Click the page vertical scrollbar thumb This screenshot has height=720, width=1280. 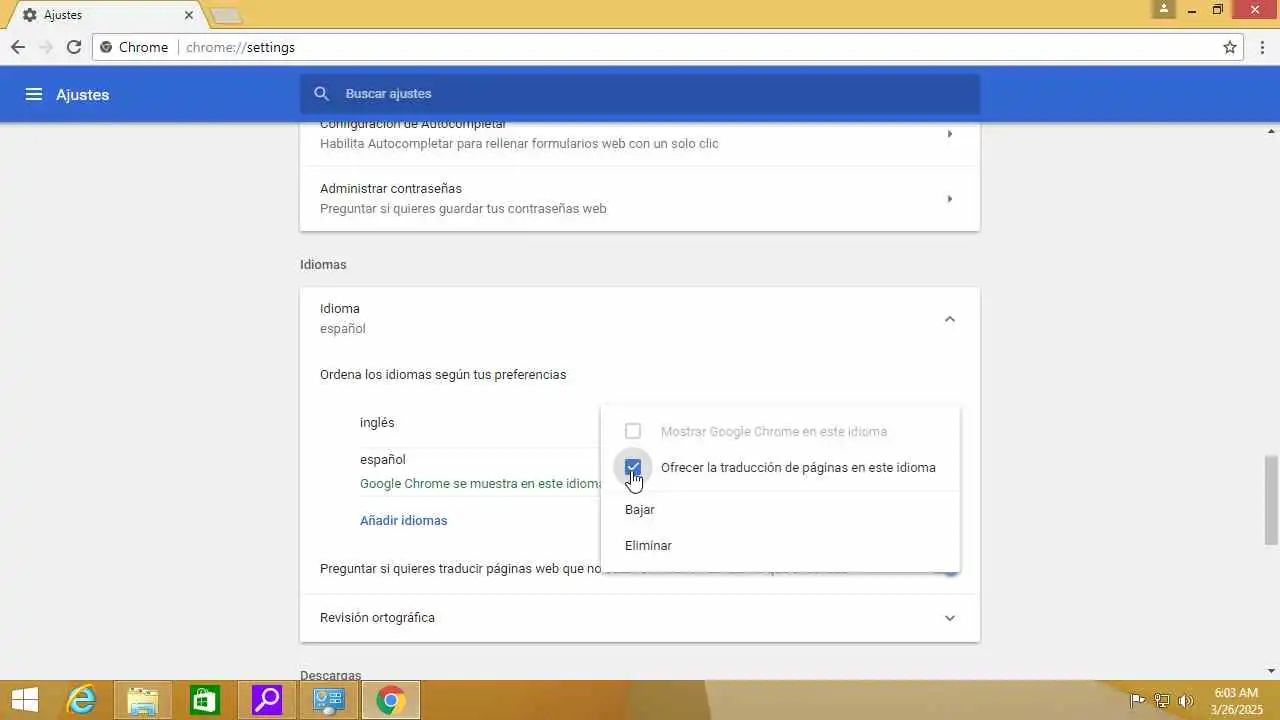pyautogui.click(x=1272, y=500)
